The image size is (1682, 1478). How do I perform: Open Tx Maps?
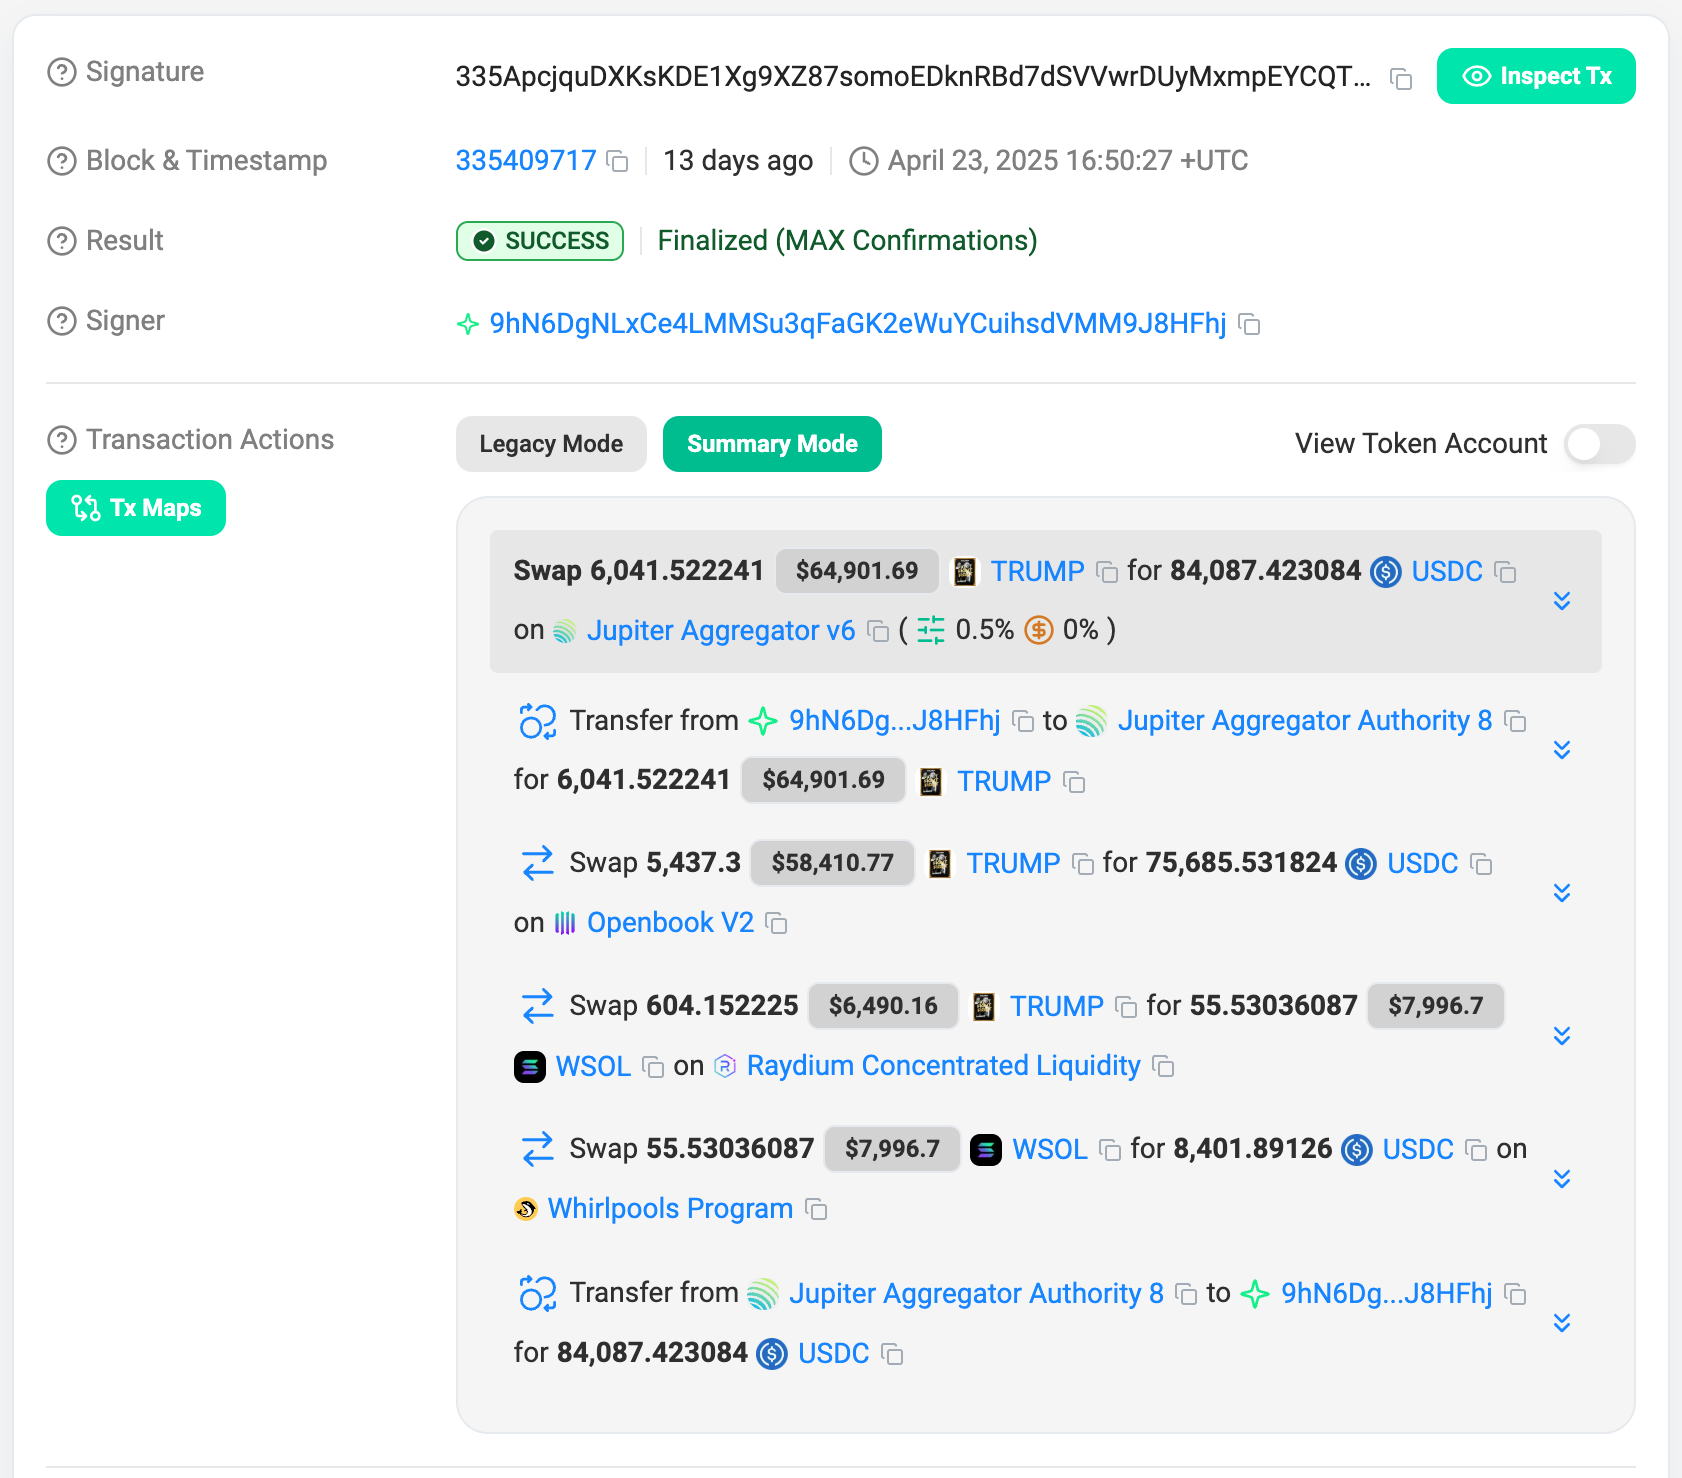[136, 508]
